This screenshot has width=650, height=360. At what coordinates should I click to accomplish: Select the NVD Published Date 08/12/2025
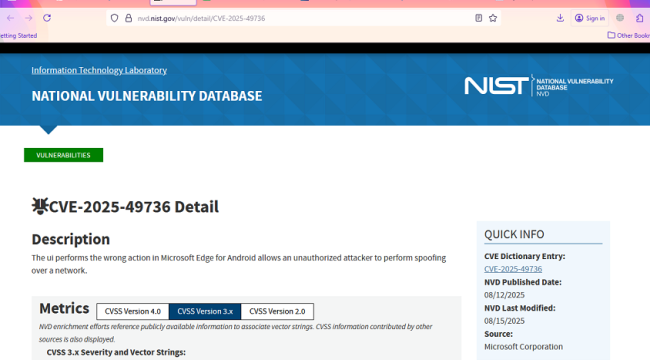point(504,295)
